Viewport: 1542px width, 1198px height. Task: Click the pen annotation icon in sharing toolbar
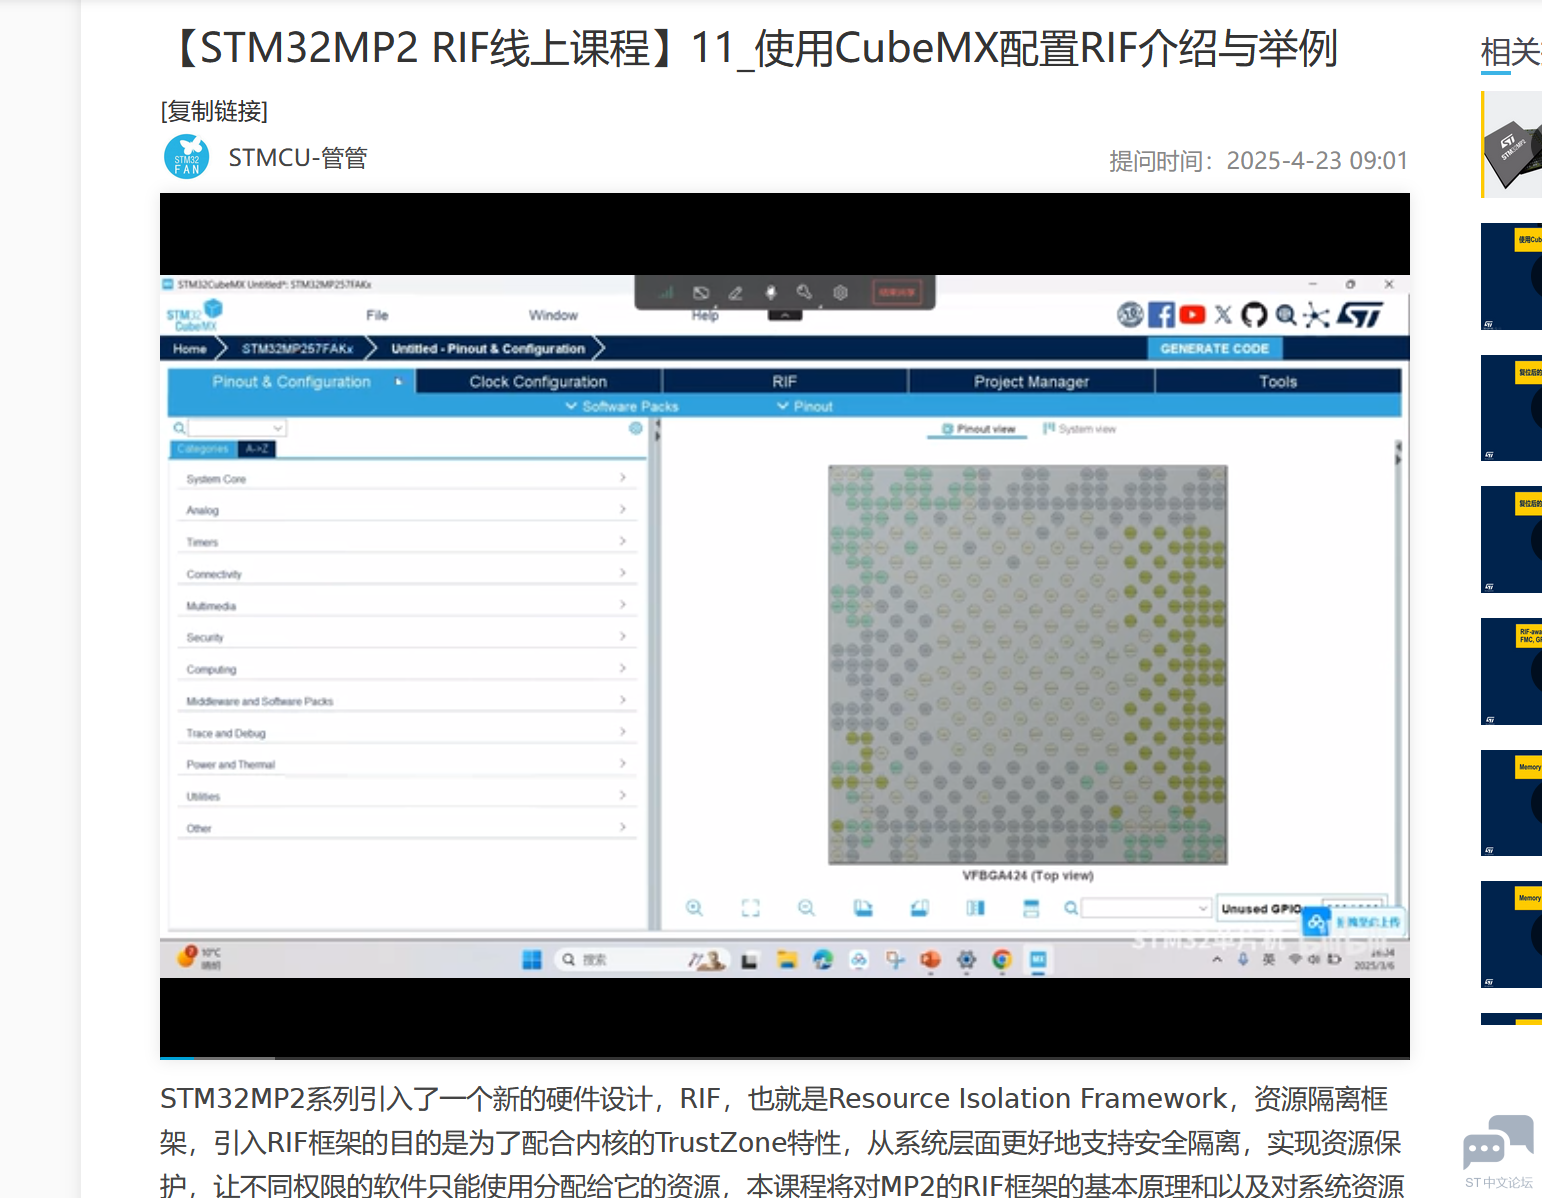tap(735, 293)
